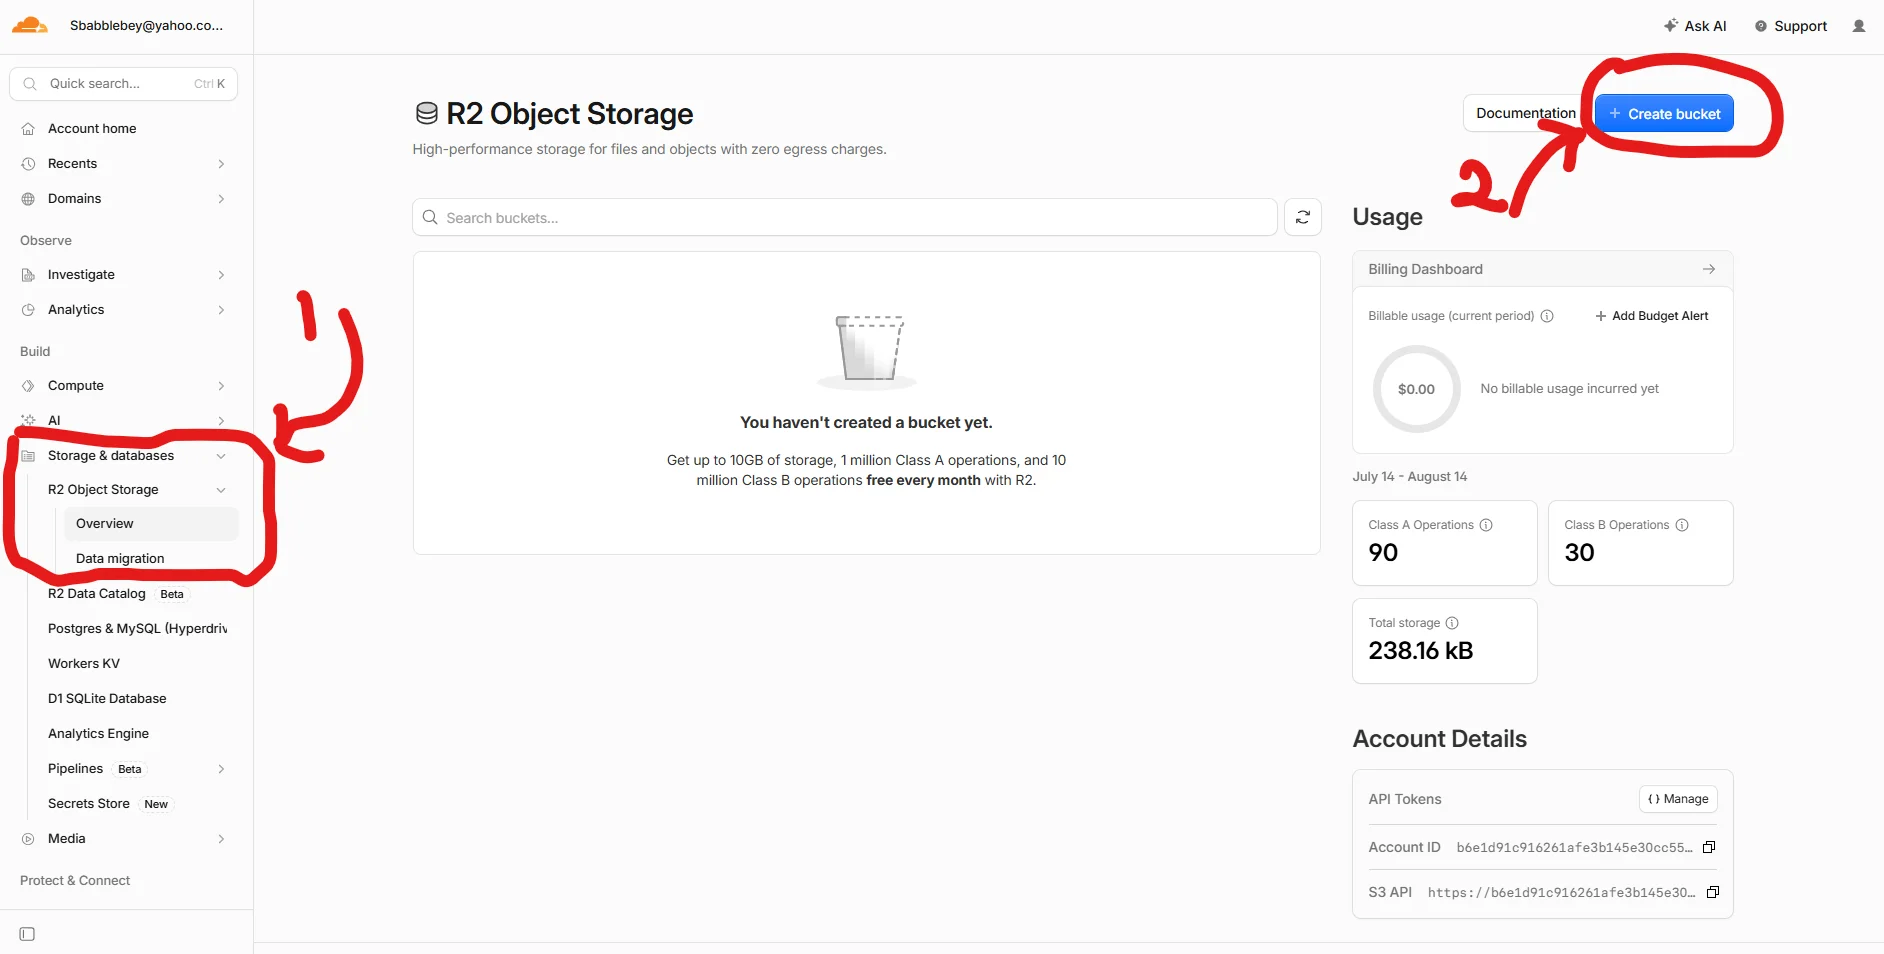Screen dimensions: 1884x954
Task: Expand the Analytics chevron
Action: (x=221, y=310)
